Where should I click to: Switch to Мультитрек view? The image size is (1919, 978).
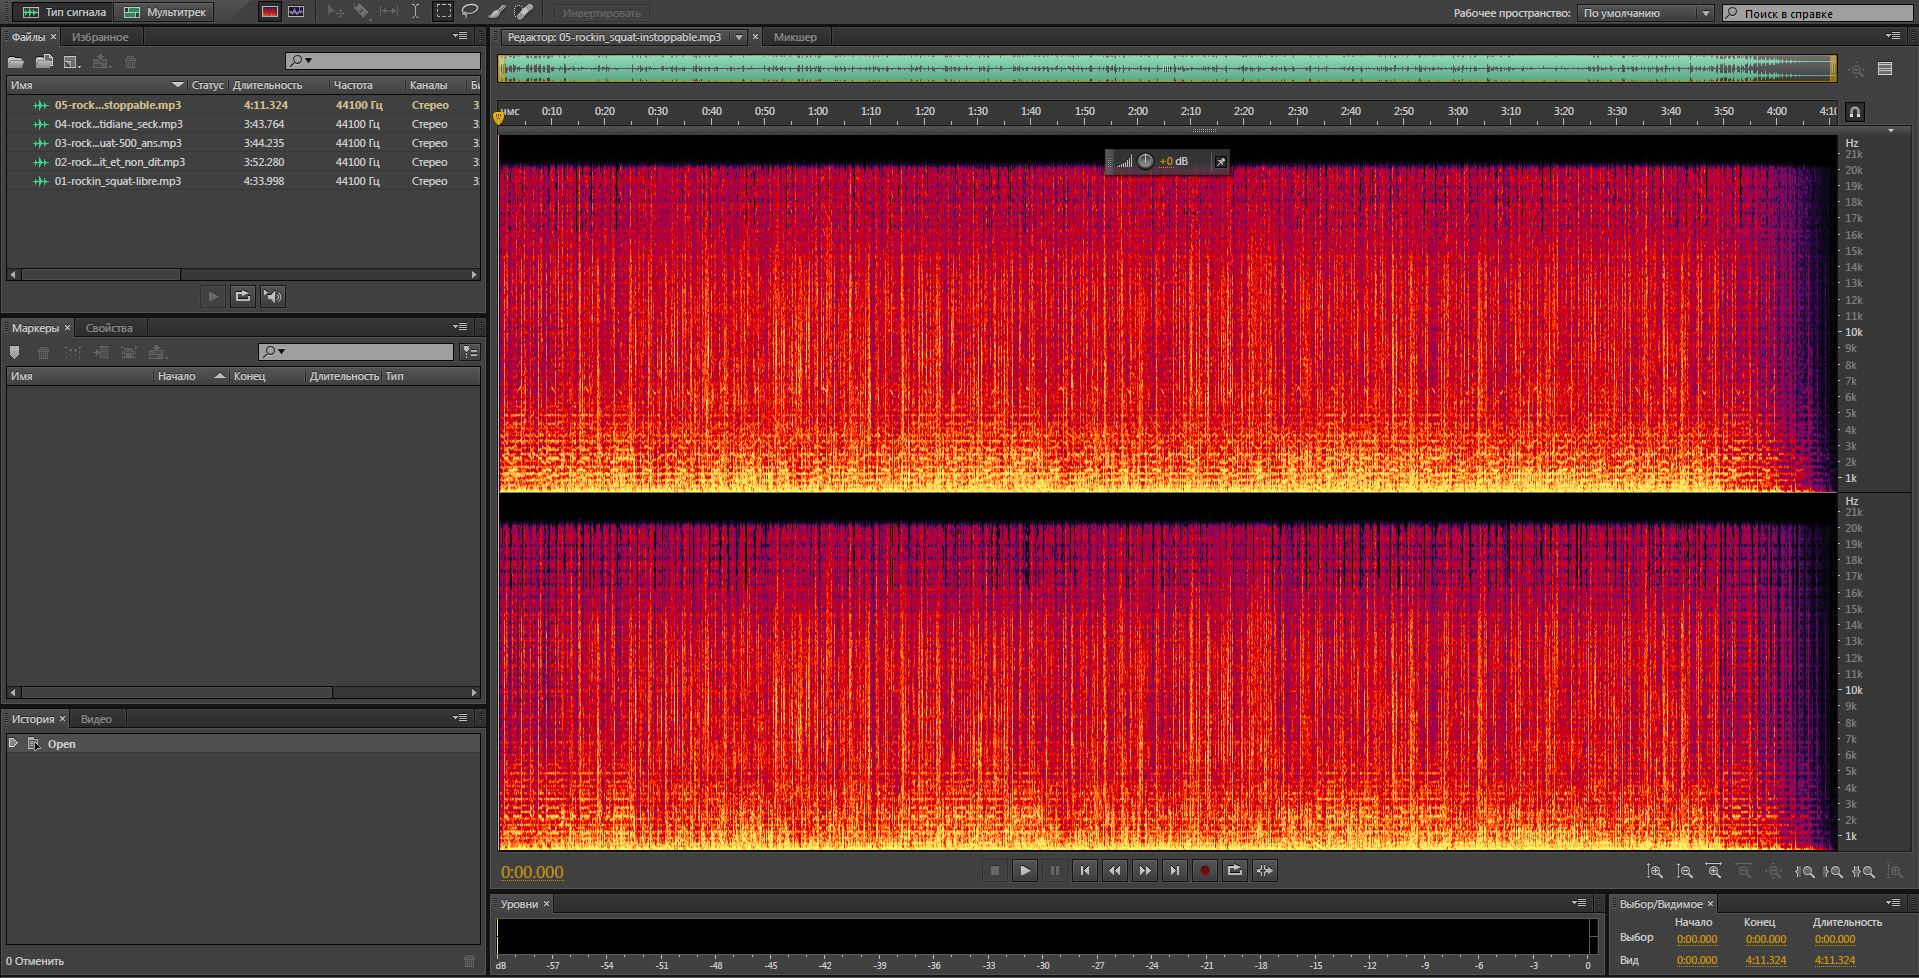point(165,12)
